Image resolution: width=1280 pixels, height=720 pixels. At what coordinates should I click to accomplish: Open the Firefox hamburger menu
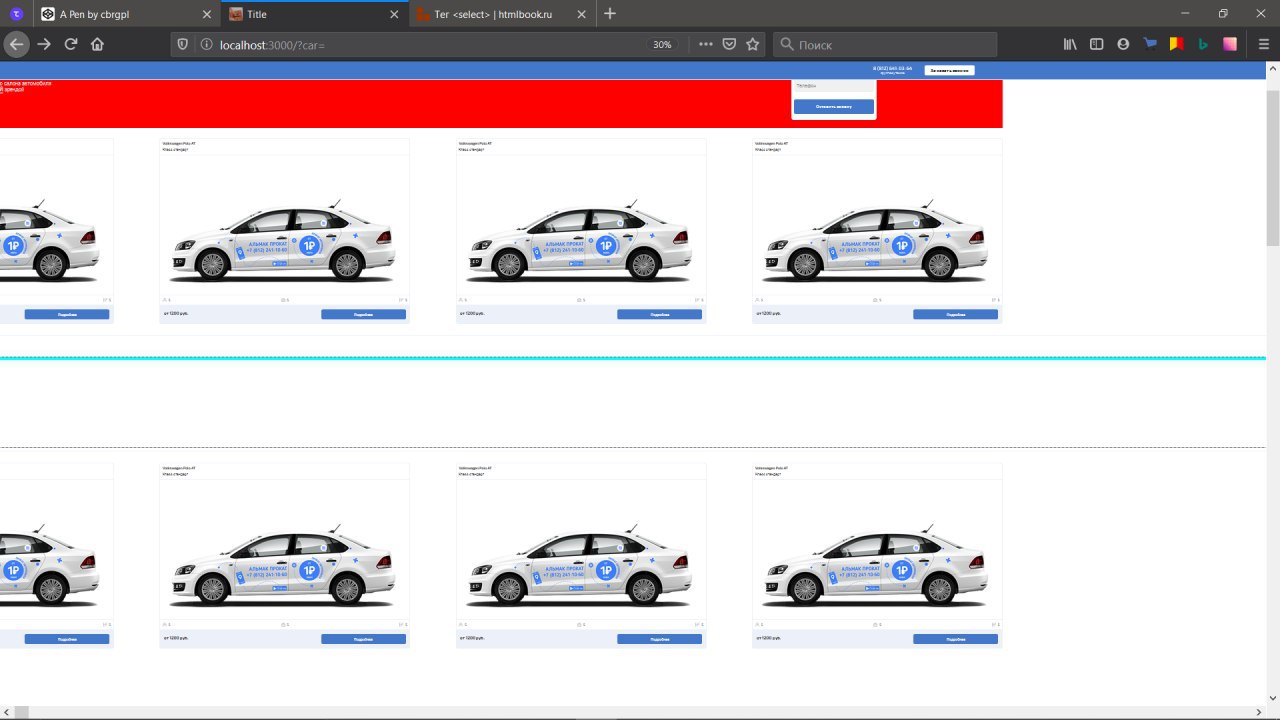[1264, 44]
